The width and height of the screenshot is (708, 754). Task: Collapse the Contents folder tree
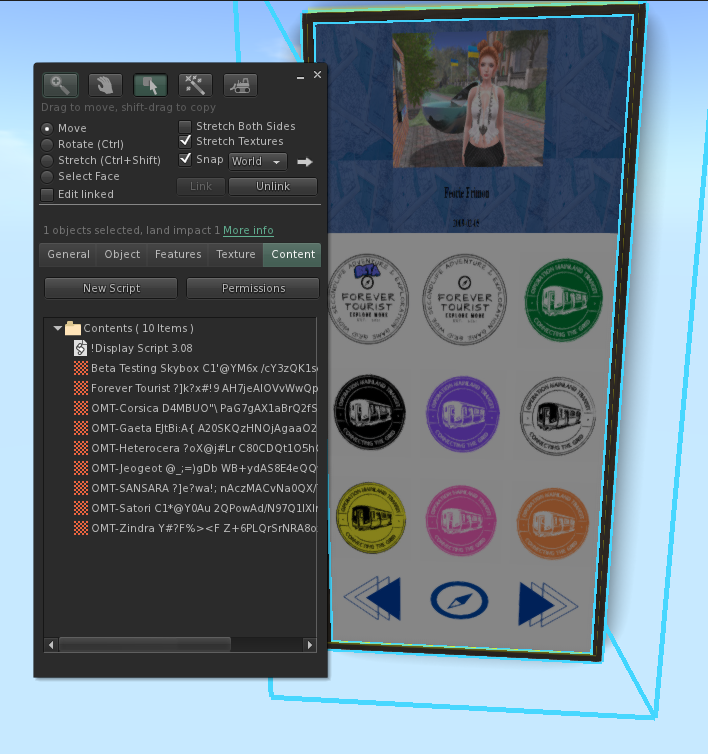(58, 328)
